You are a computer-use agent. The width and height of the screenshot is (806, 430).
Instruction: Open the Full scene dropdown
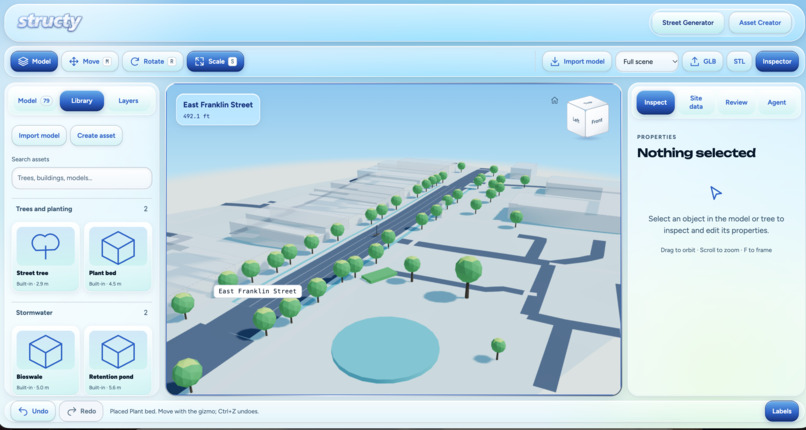coord(647,61)
